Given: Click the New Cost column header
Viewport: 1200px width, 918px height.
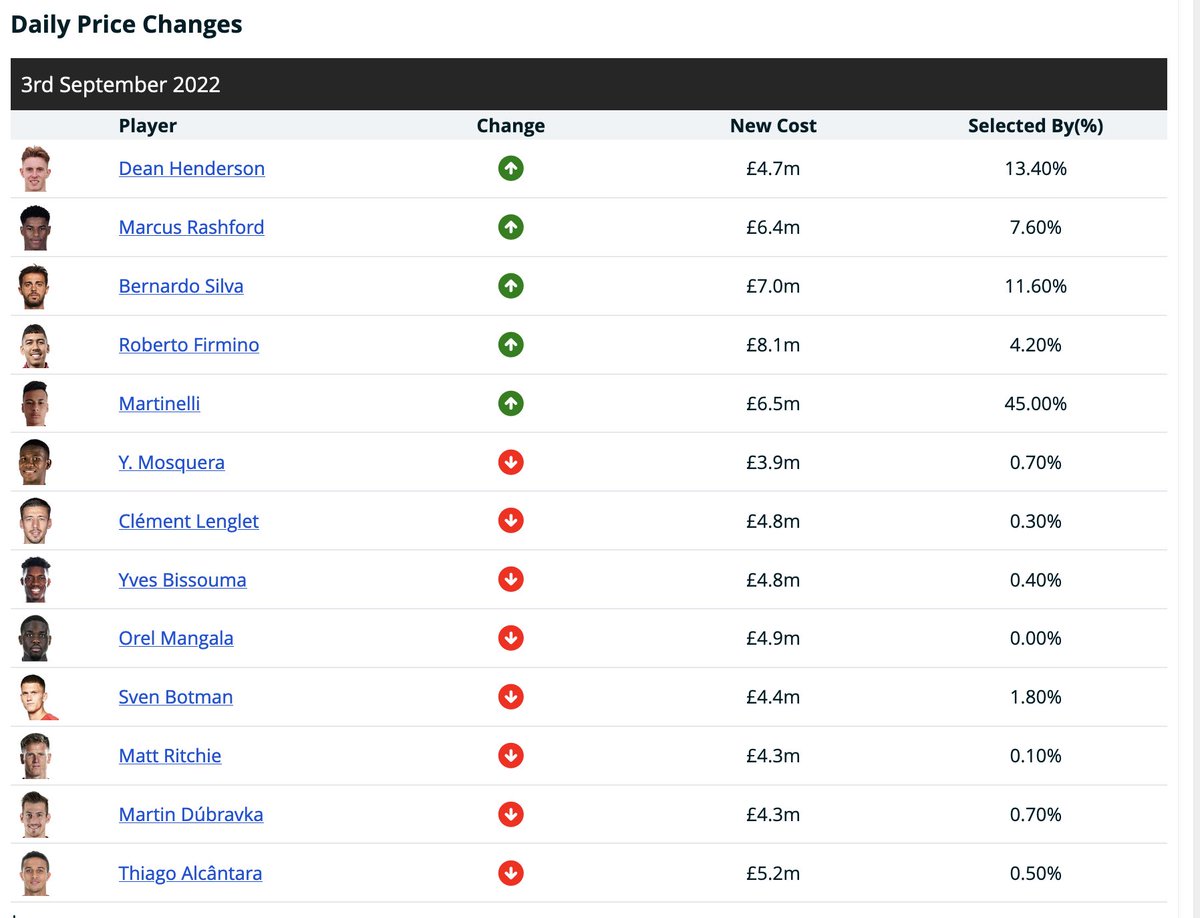Looking at the screenshot, I should [x=773, y=125].
